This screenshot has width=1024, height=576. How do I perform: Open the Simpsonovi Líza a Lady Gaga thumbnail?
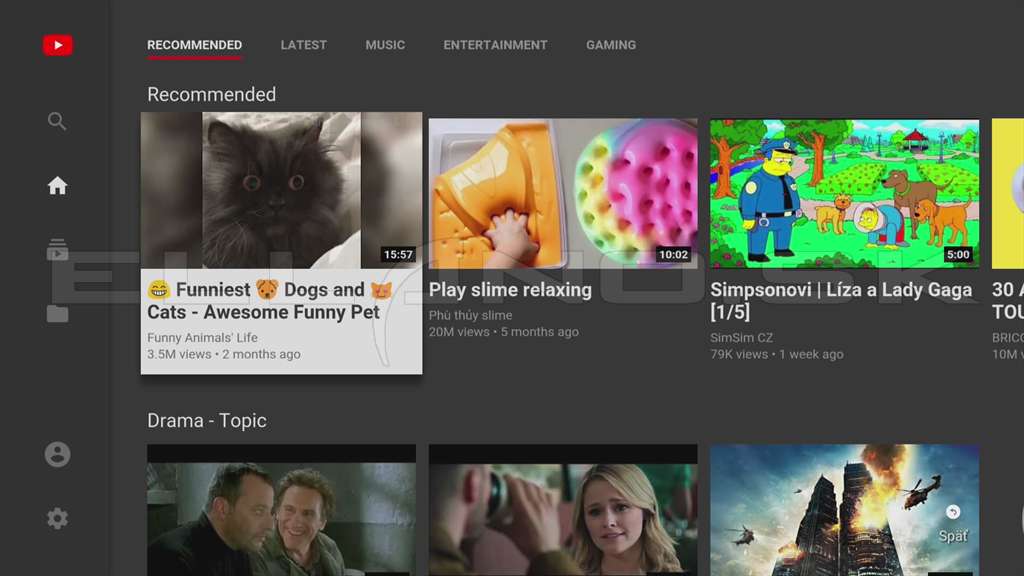point(844,193)
